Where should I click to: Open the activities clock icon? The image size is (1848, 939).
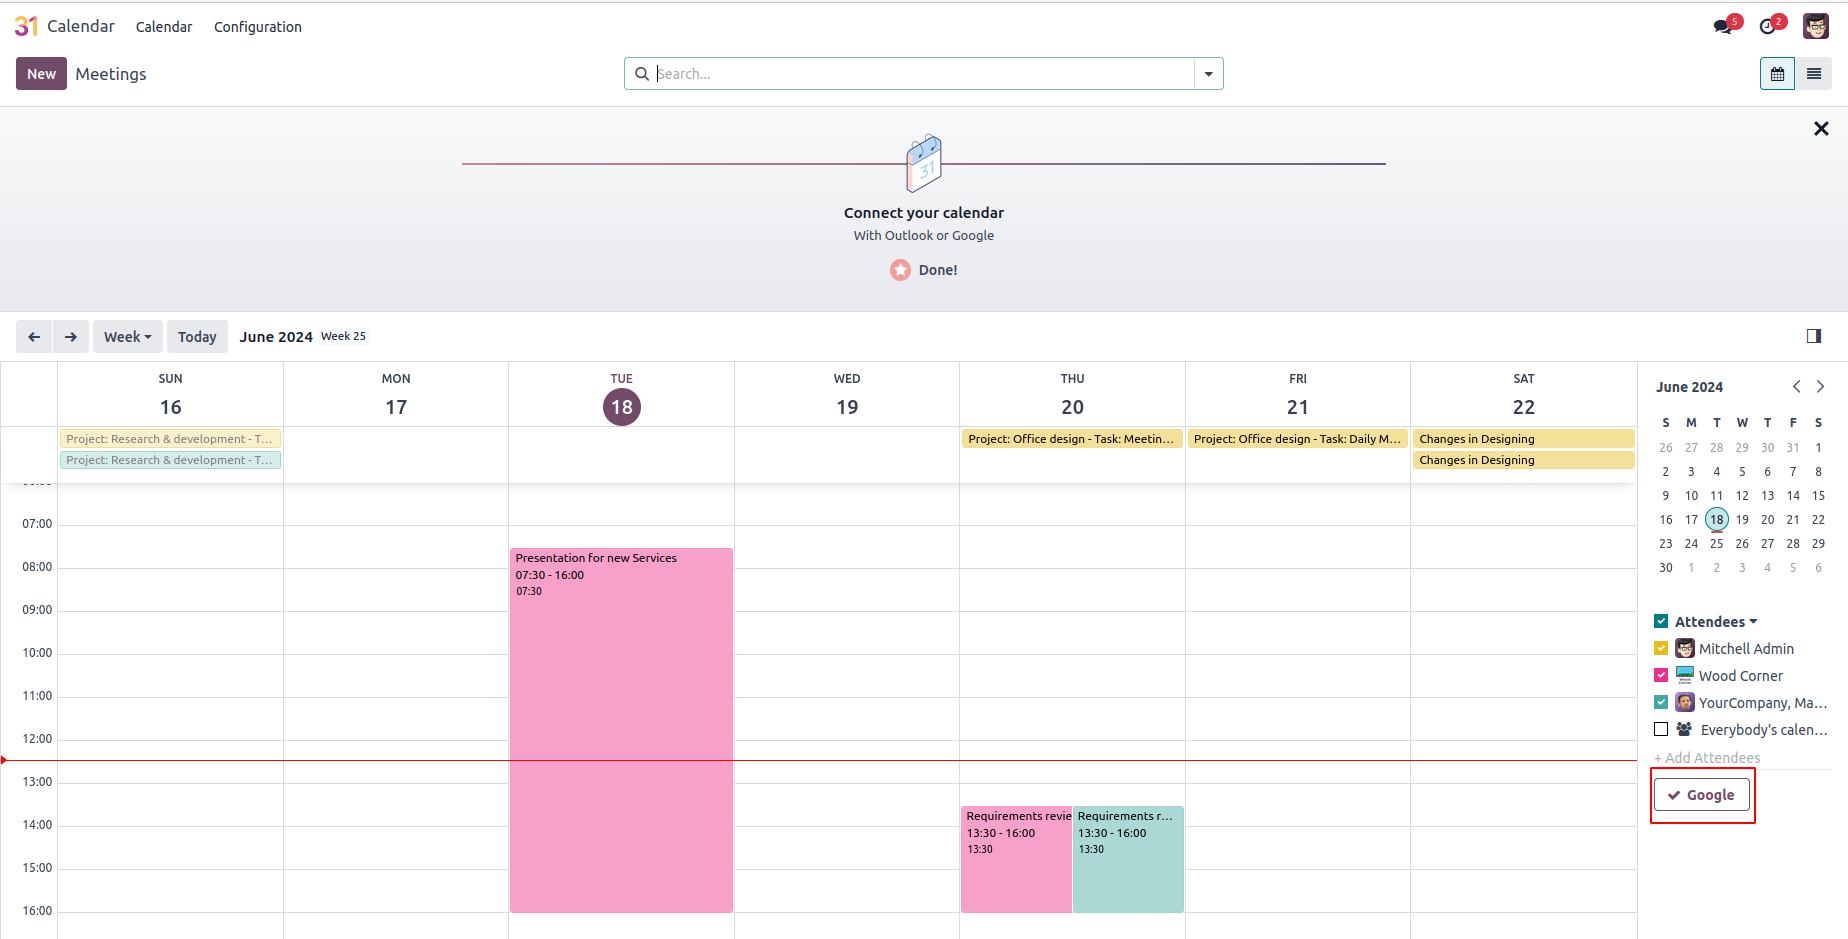tap(1768, 27)
